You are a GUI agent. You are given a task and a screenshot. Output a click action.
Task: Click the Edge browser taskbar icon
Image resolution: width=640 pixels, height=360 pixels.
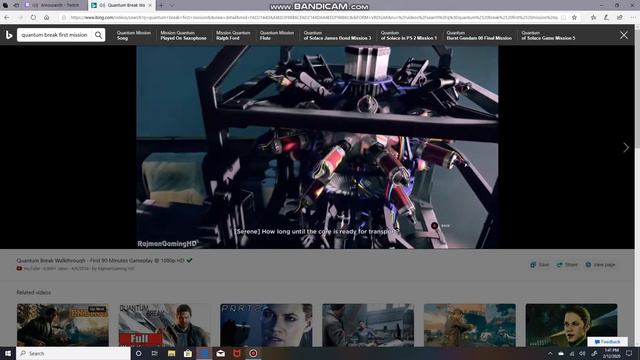click(204, 353)
